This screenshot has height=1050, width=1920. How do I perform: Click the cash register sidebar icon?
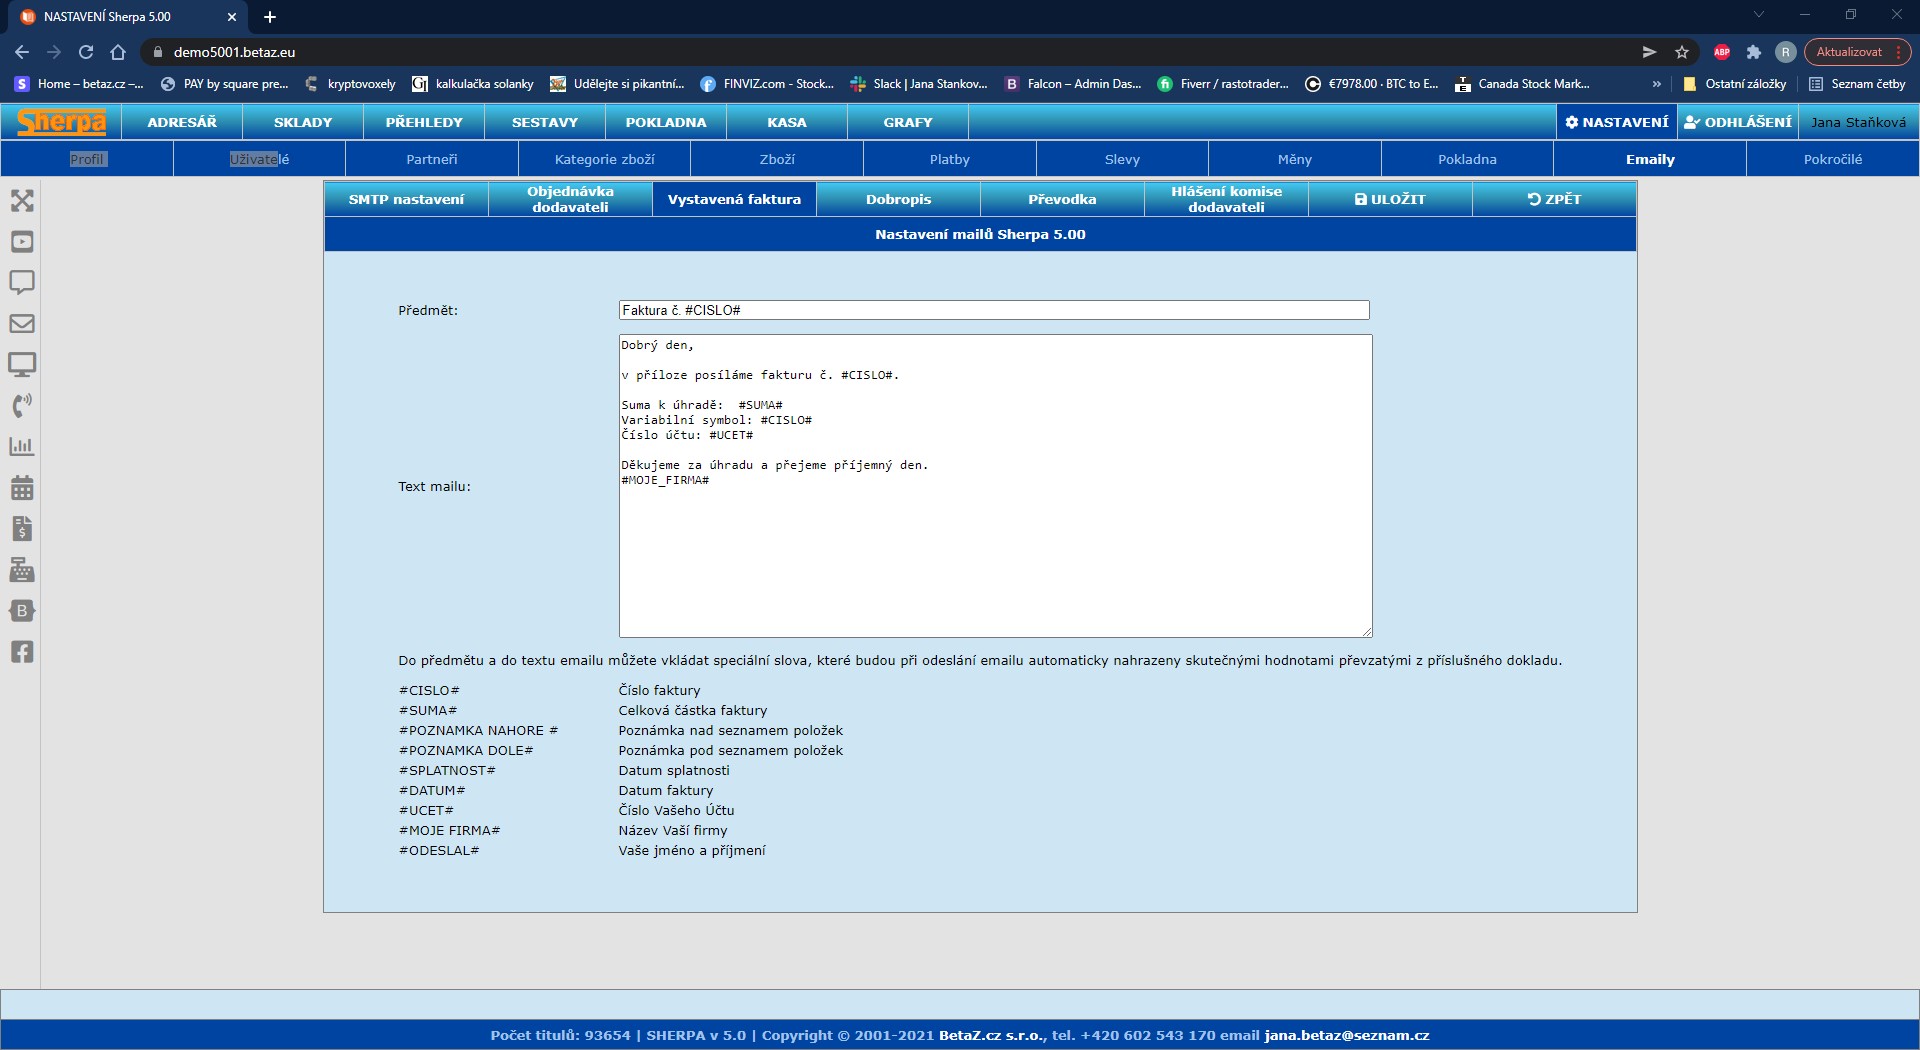click(22, 570)
